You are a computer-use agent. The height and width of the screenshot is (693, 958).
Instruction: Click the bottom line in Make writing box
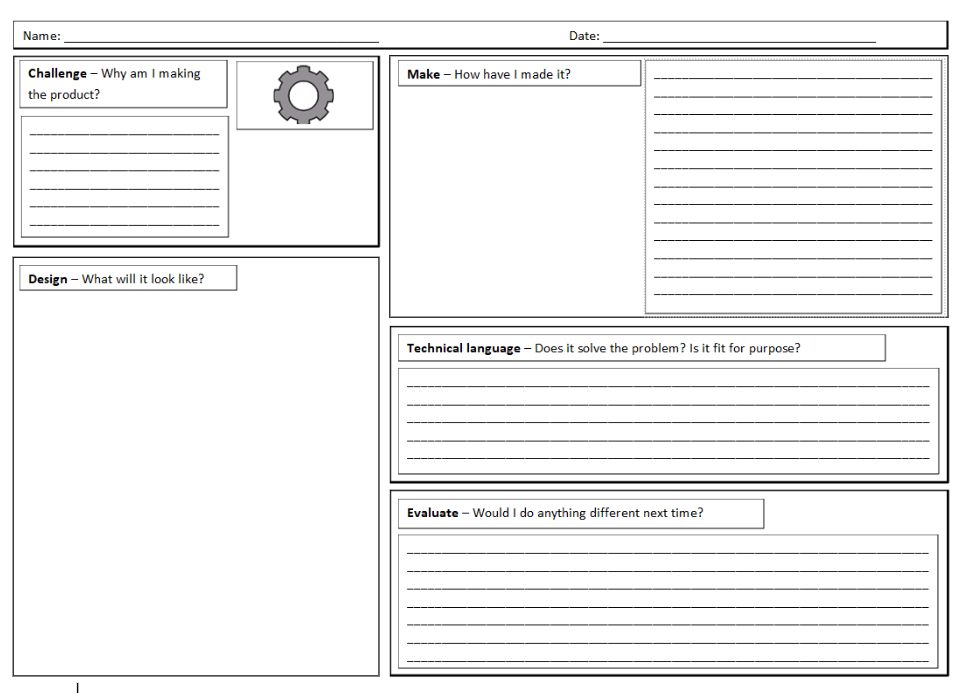pyautogui.click(x=792, y=294)
